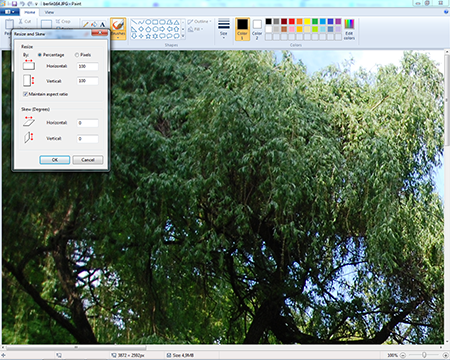Choose the Curve shape

click(141, 22)
